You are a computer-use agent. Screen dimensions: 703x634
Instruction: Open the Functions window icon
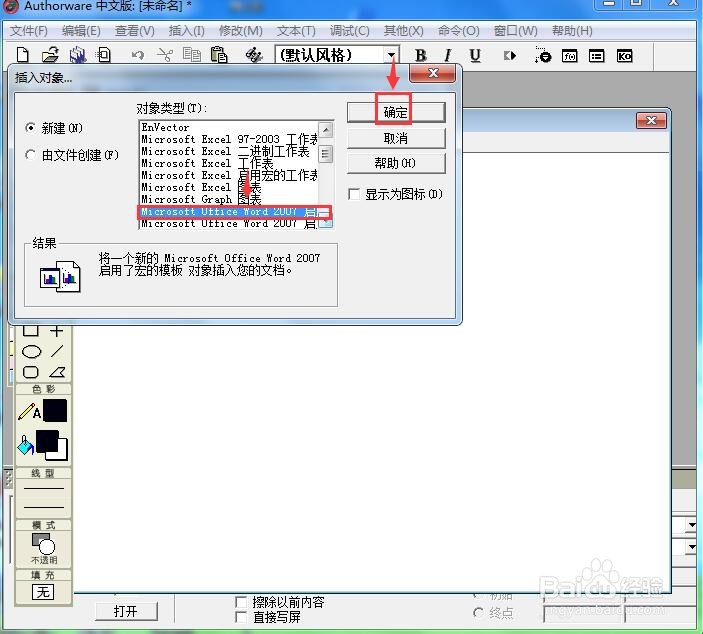pyautogui.click(x=569, y=56)
